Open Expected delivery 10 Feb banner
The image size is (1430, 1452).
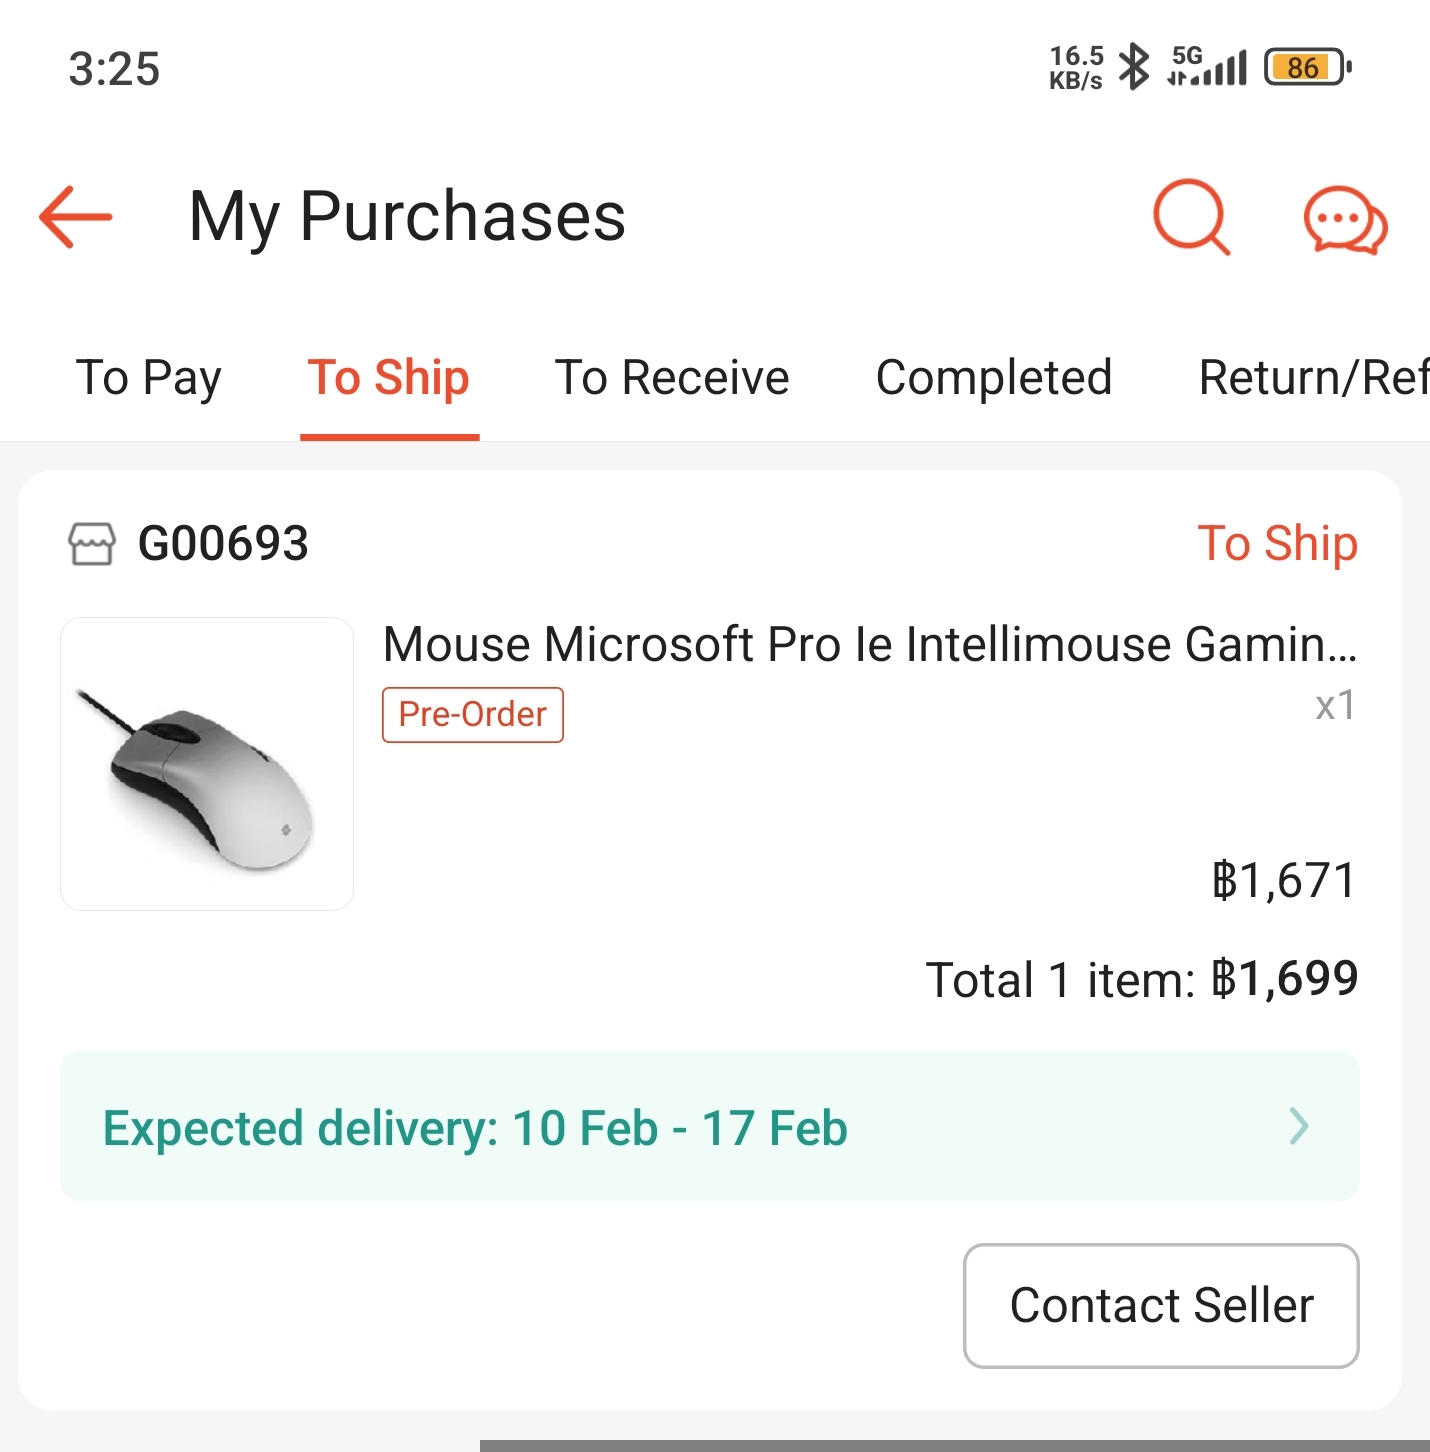[x=476, y=1127]
